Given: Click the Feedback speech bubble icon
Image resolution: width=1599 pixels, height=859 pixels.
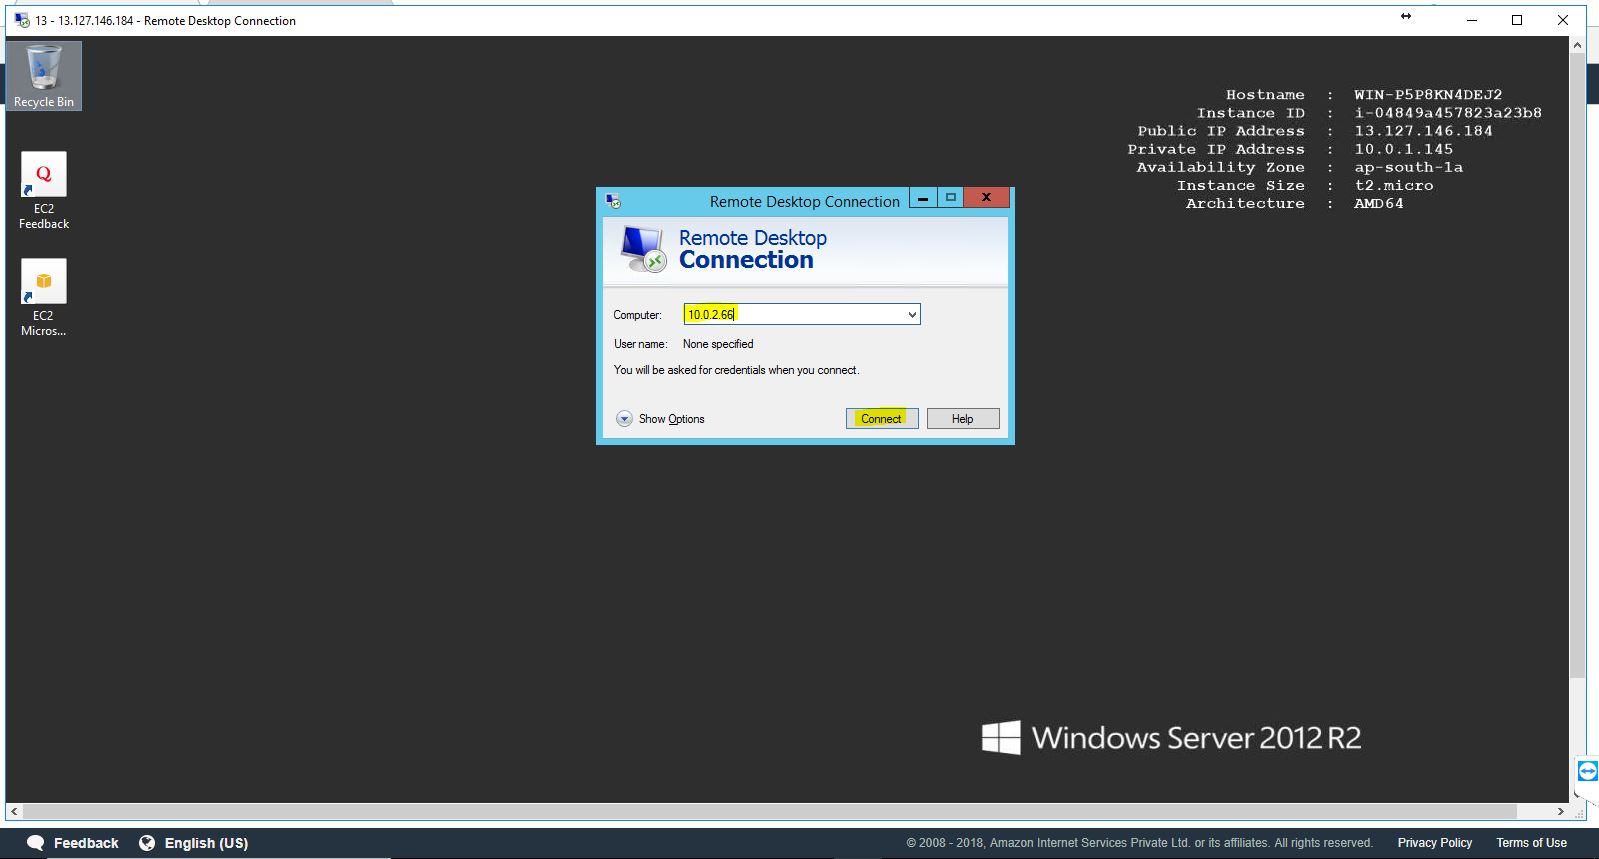Looking at the screenshot, I should (36, 843).
